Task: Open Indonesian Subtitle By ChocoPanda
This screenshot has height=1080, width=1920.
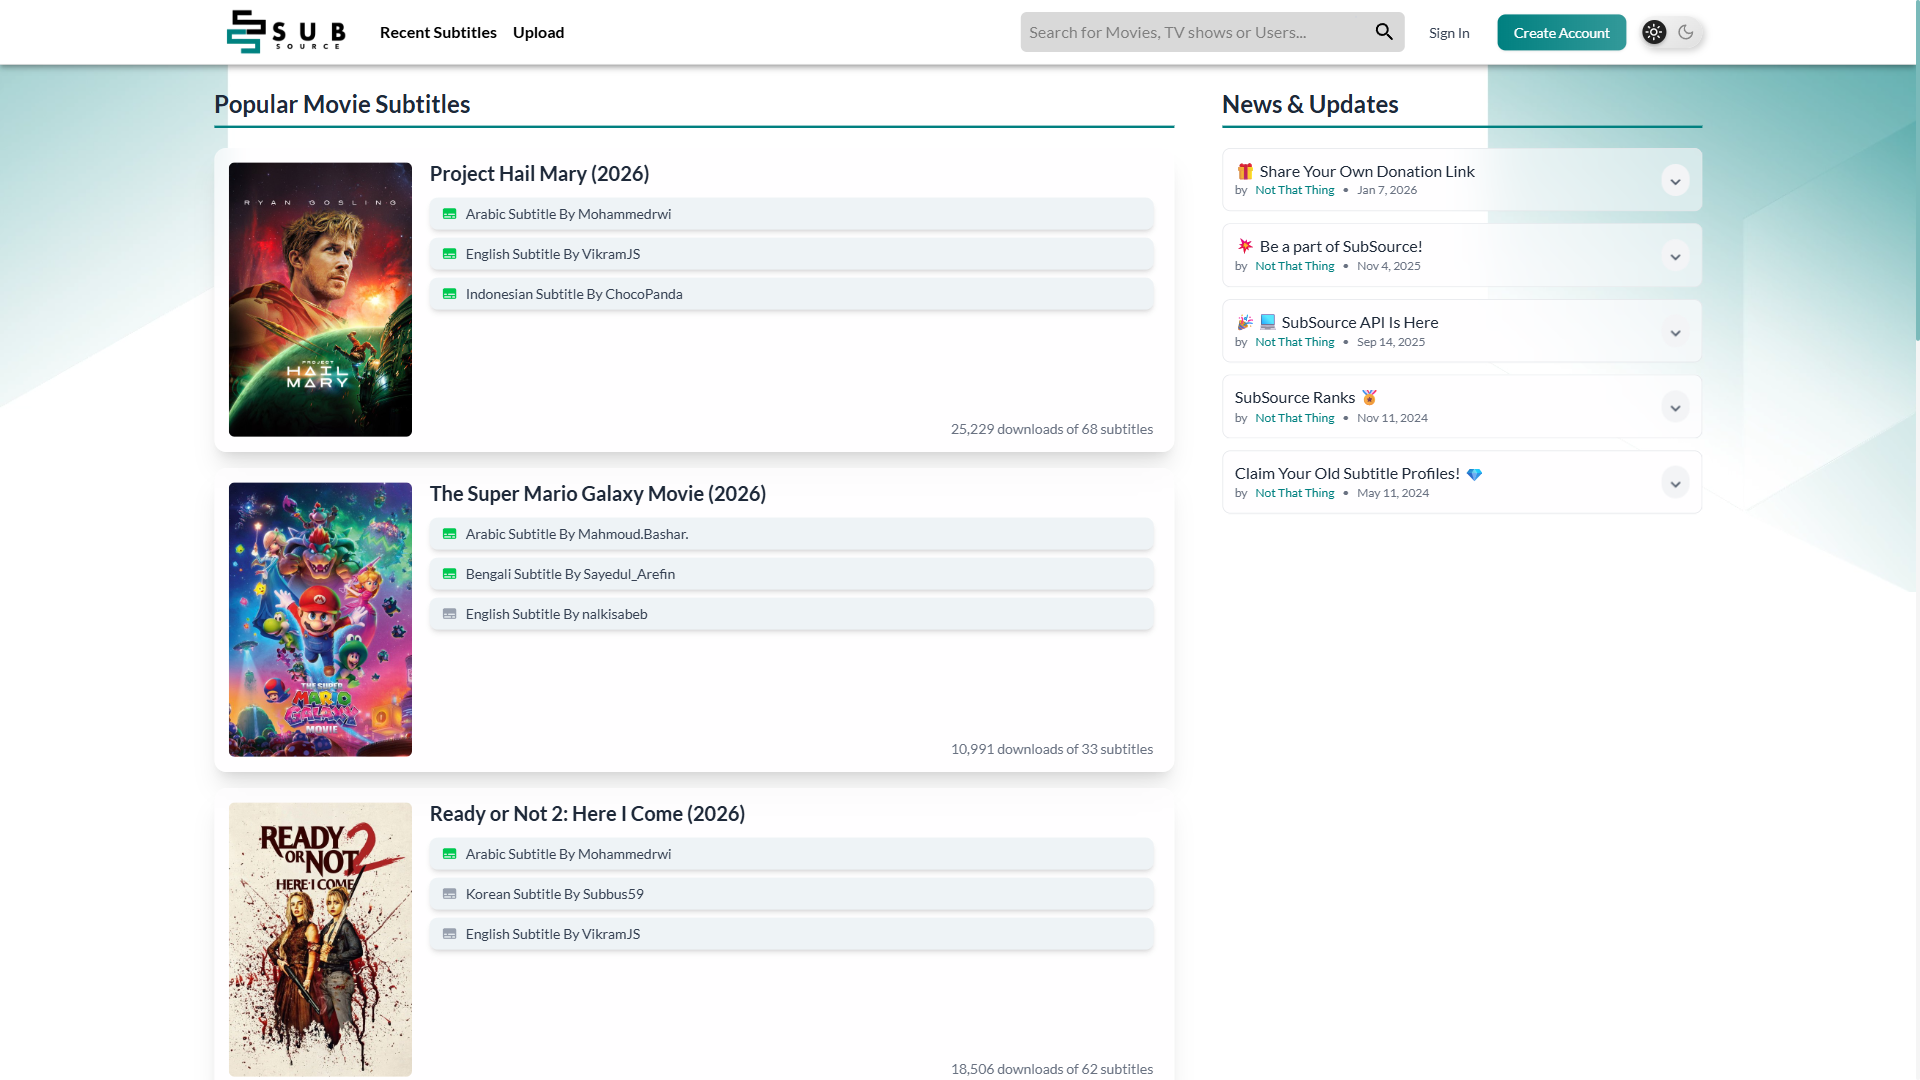Action: [791, 294]
